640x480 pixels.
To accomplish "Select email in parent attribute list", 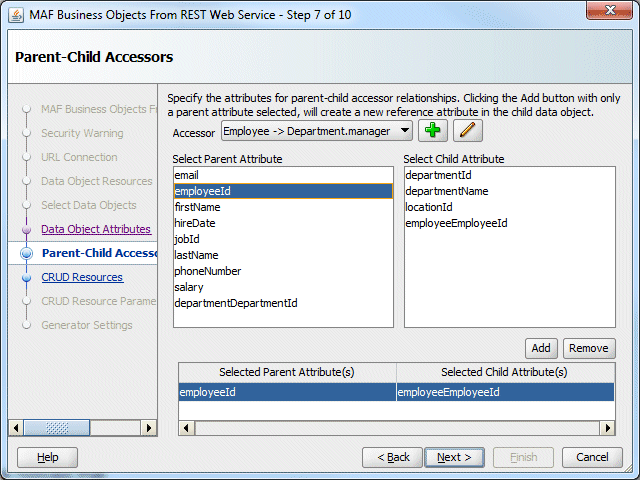I will (x=283, y=175).
